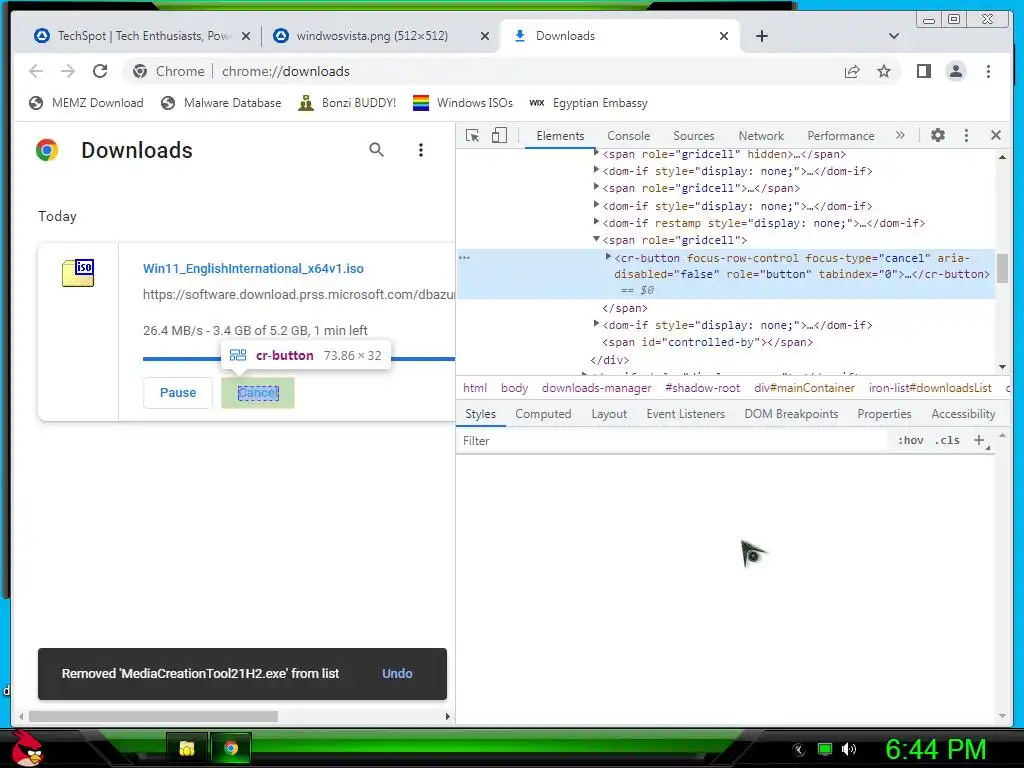
Task: Open the Windows ISOs bookmark
Action: (463, 103)
